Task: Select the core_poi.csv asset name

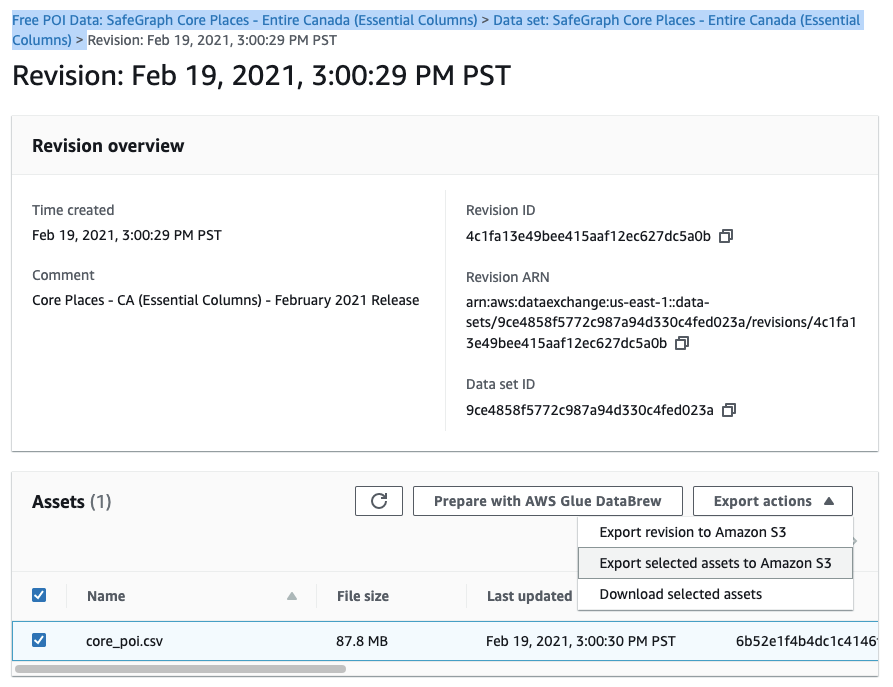Action: coord(124,641)
